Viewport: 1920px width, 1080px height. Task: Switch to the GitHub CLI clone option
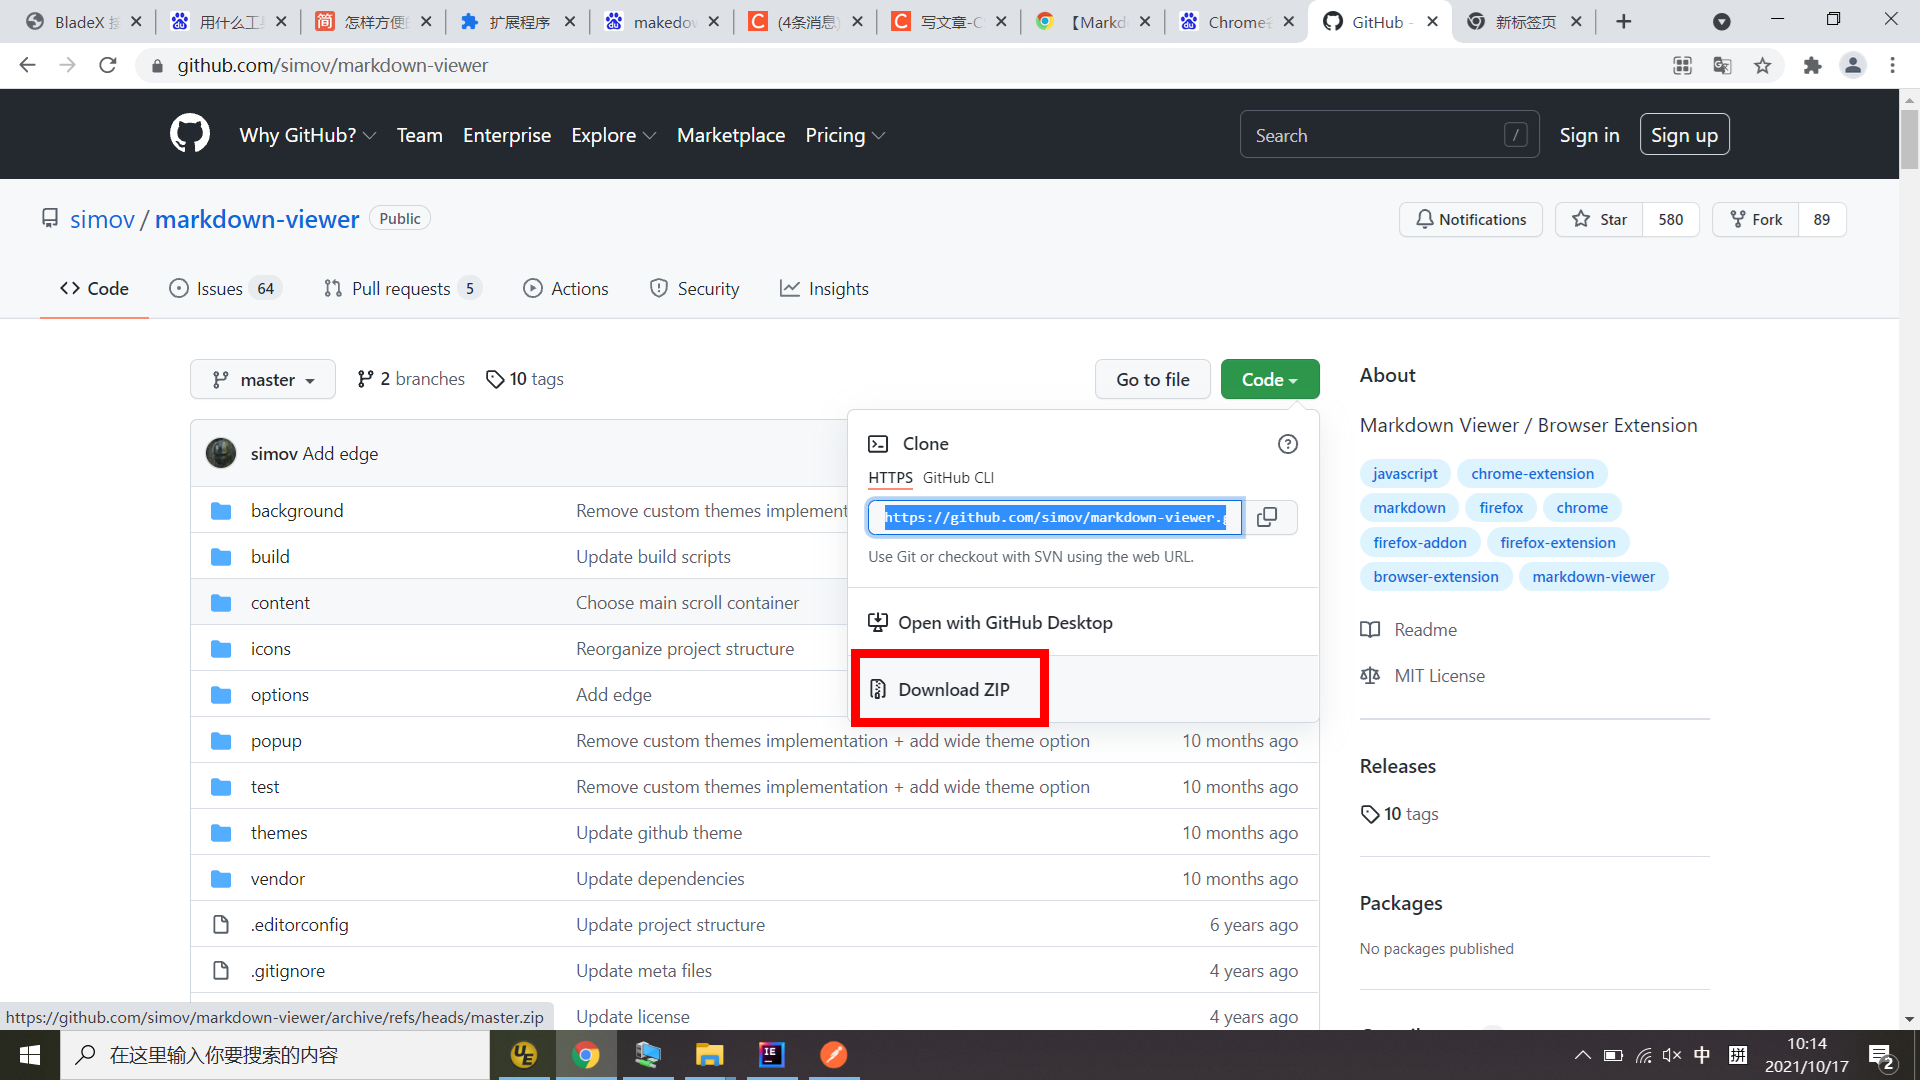[x=959, y=477]
